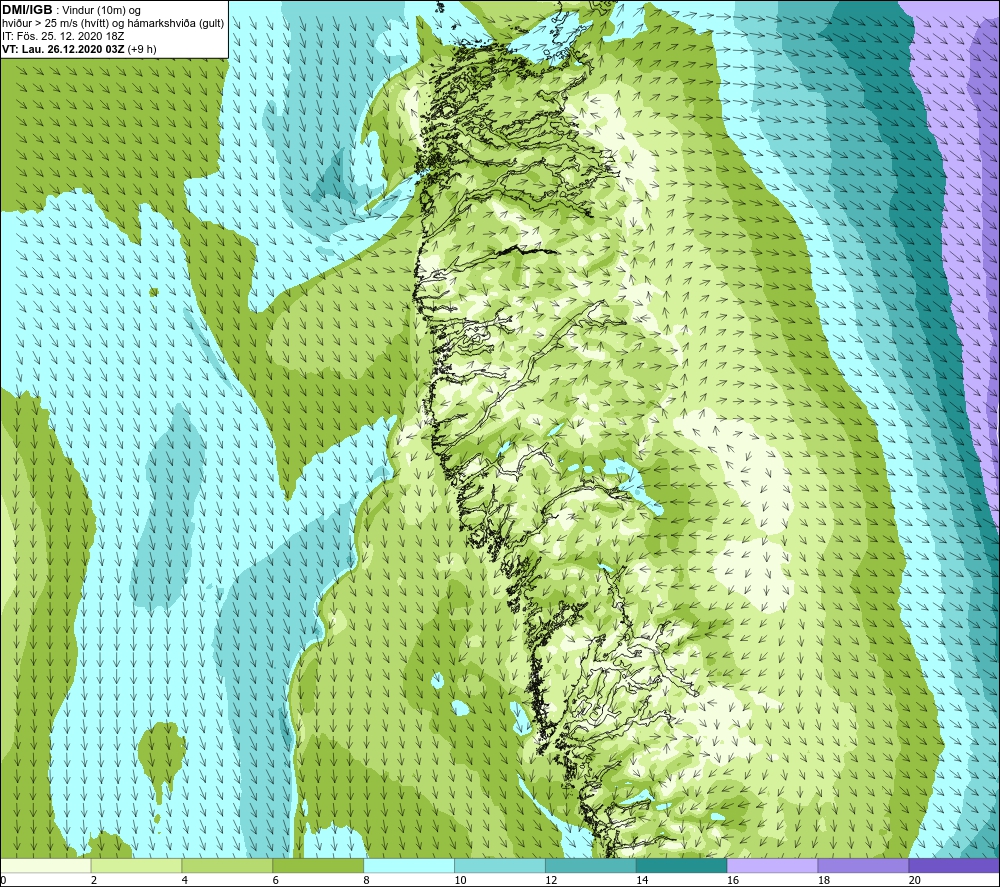Click the legend scale label 4
Screen dimensions: 1000x887
[184, 880]
